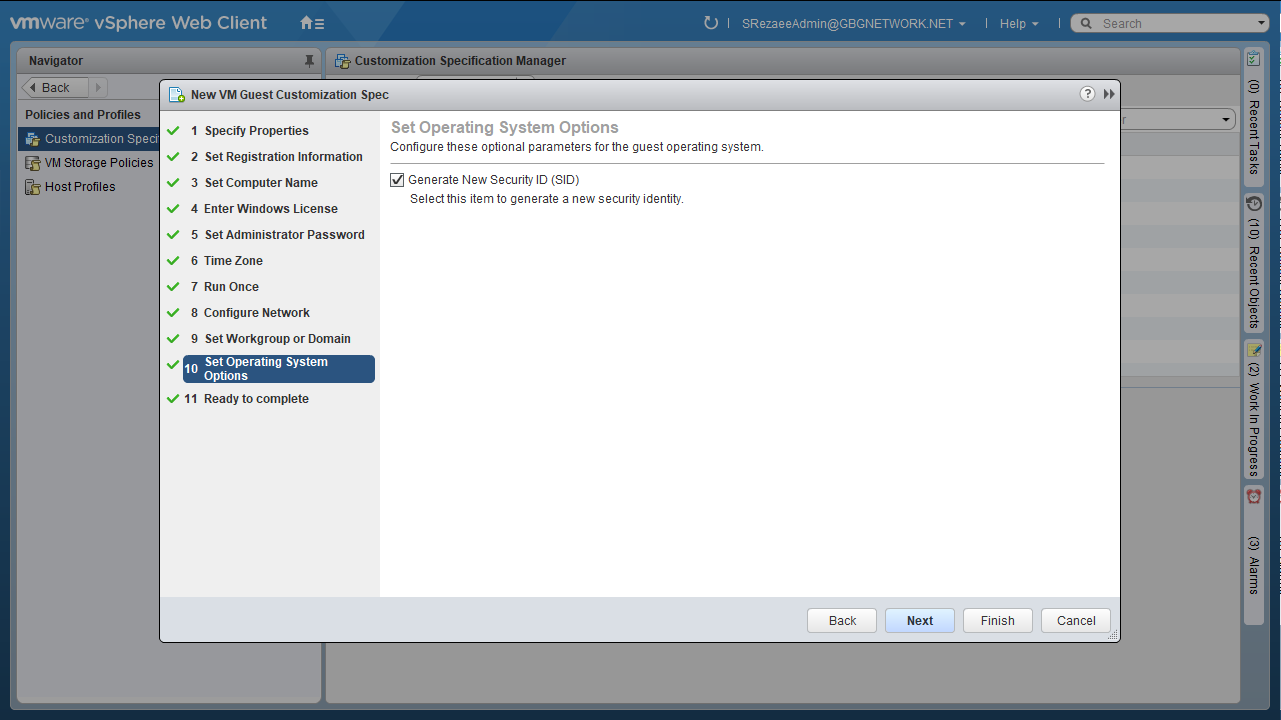Go to step 8 Configure Network

pyautogui.click(x=256, y=313)
